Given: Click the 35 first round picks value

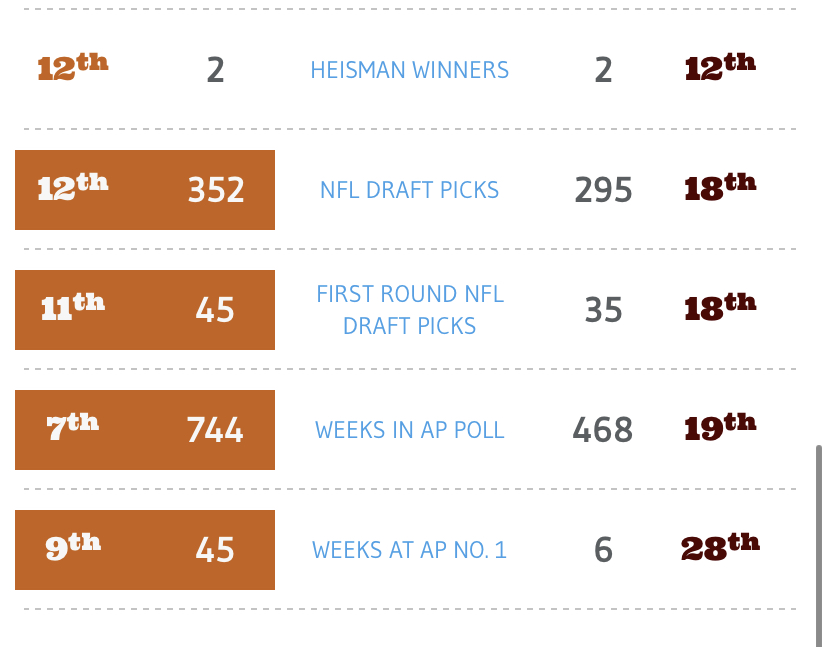Looking at the screenshot, I should point(603,310).
